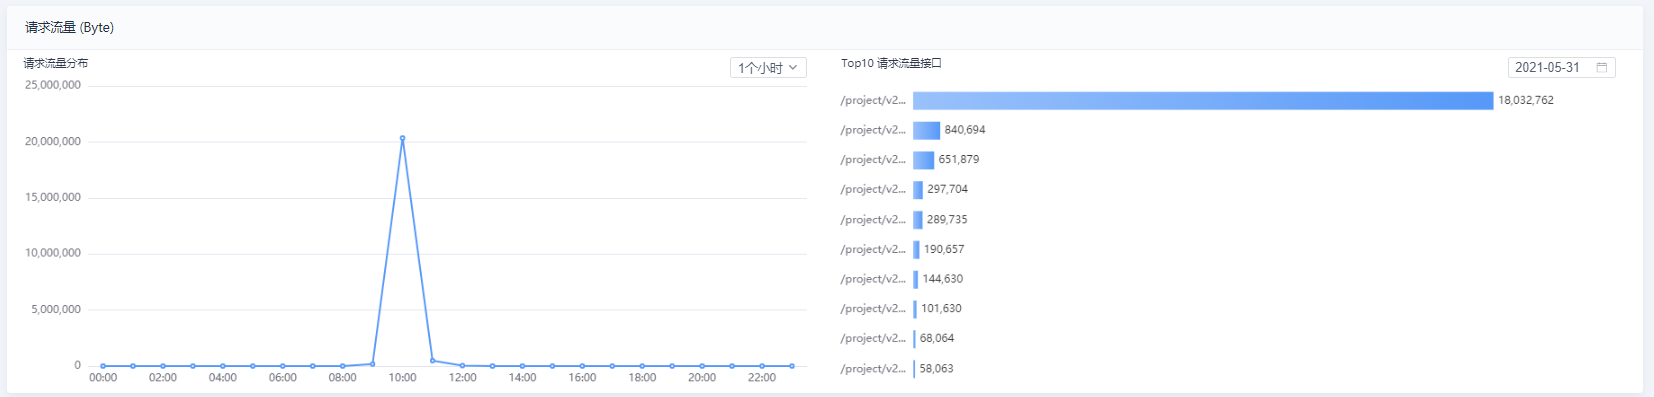1654x397 pixels.
Task: Click the data point at 00:00
Action: (x=103, y=366)
